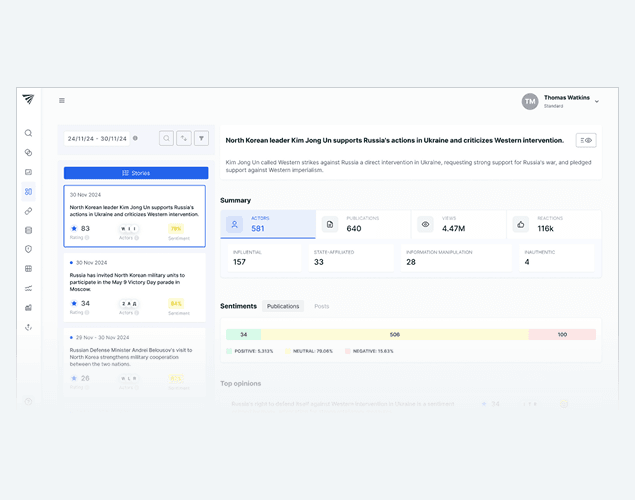Viewport: 635px width, 500px height.
Task: Select the Actors 581 summary card
Action: pos(268,224)
